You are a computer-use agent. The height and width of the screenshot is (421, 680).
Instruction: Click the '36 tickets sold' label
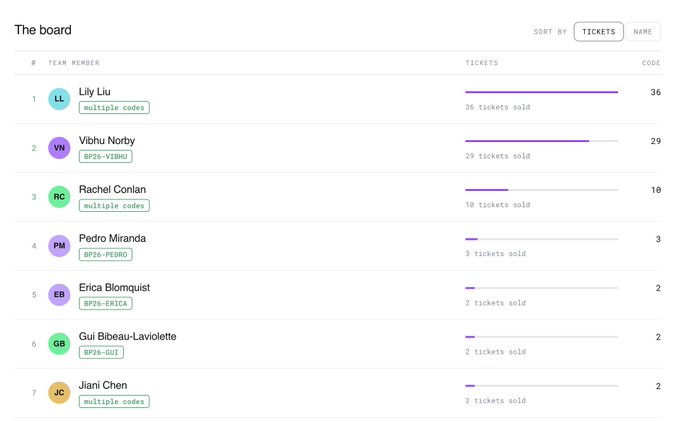pos(497,107)
